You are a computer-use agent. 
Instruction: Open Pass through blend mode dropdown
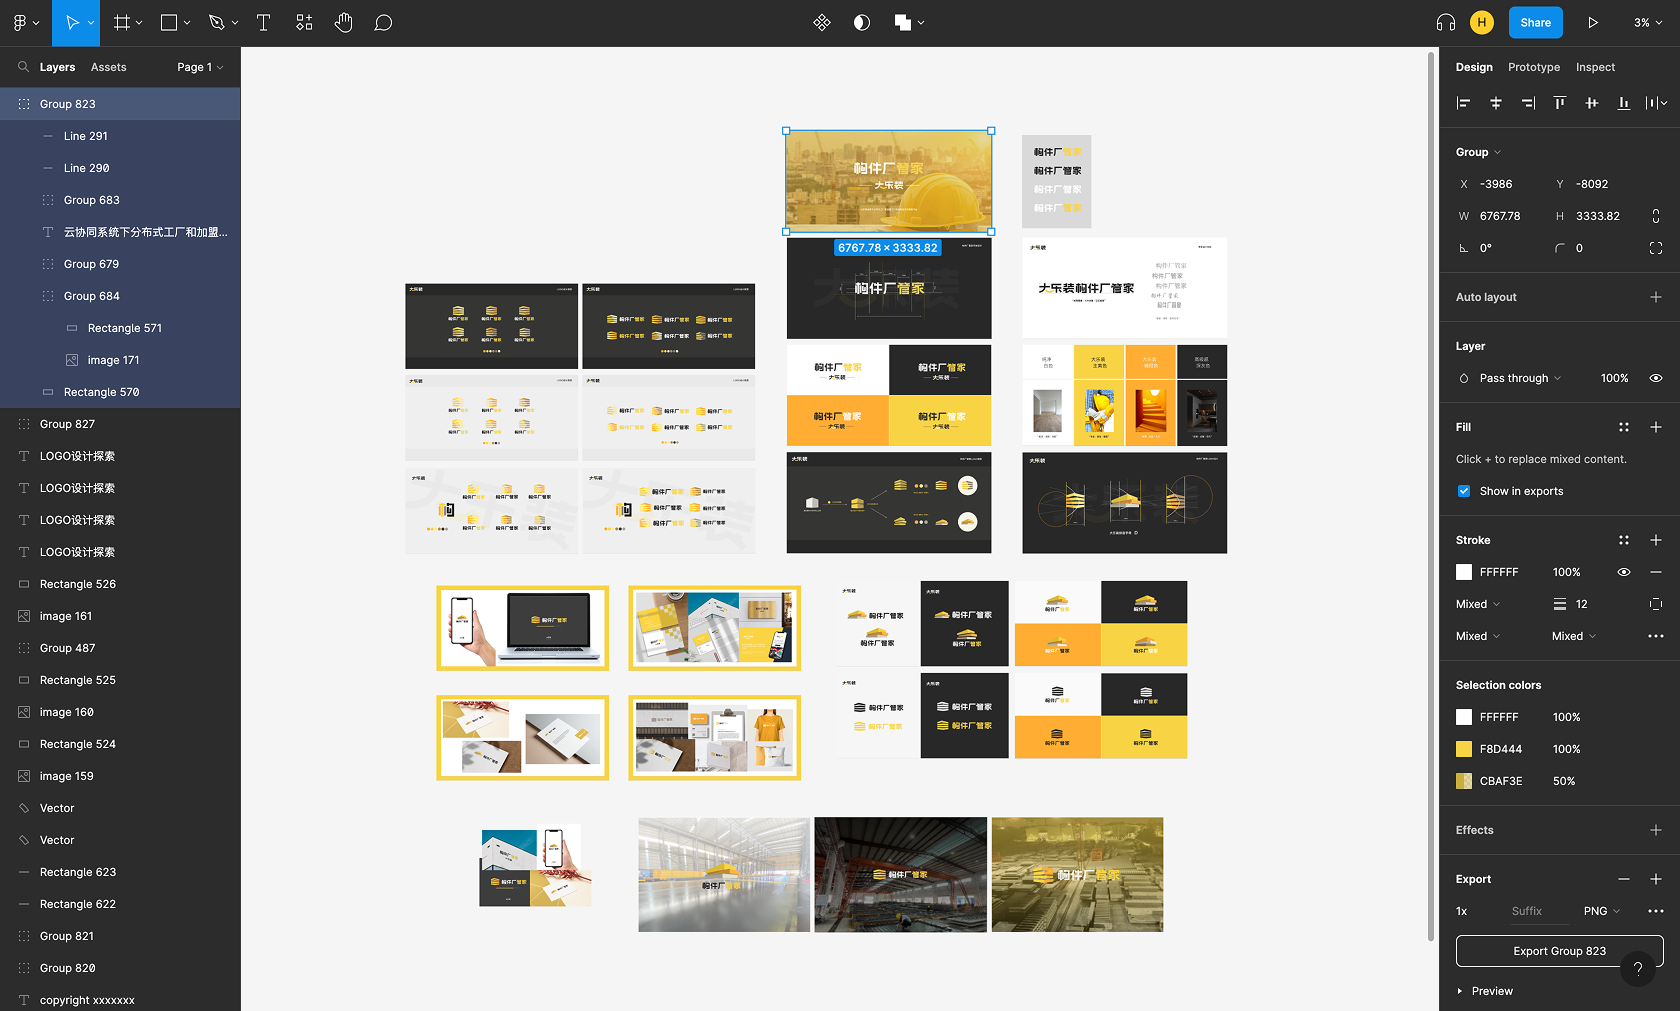[1519, 378]
